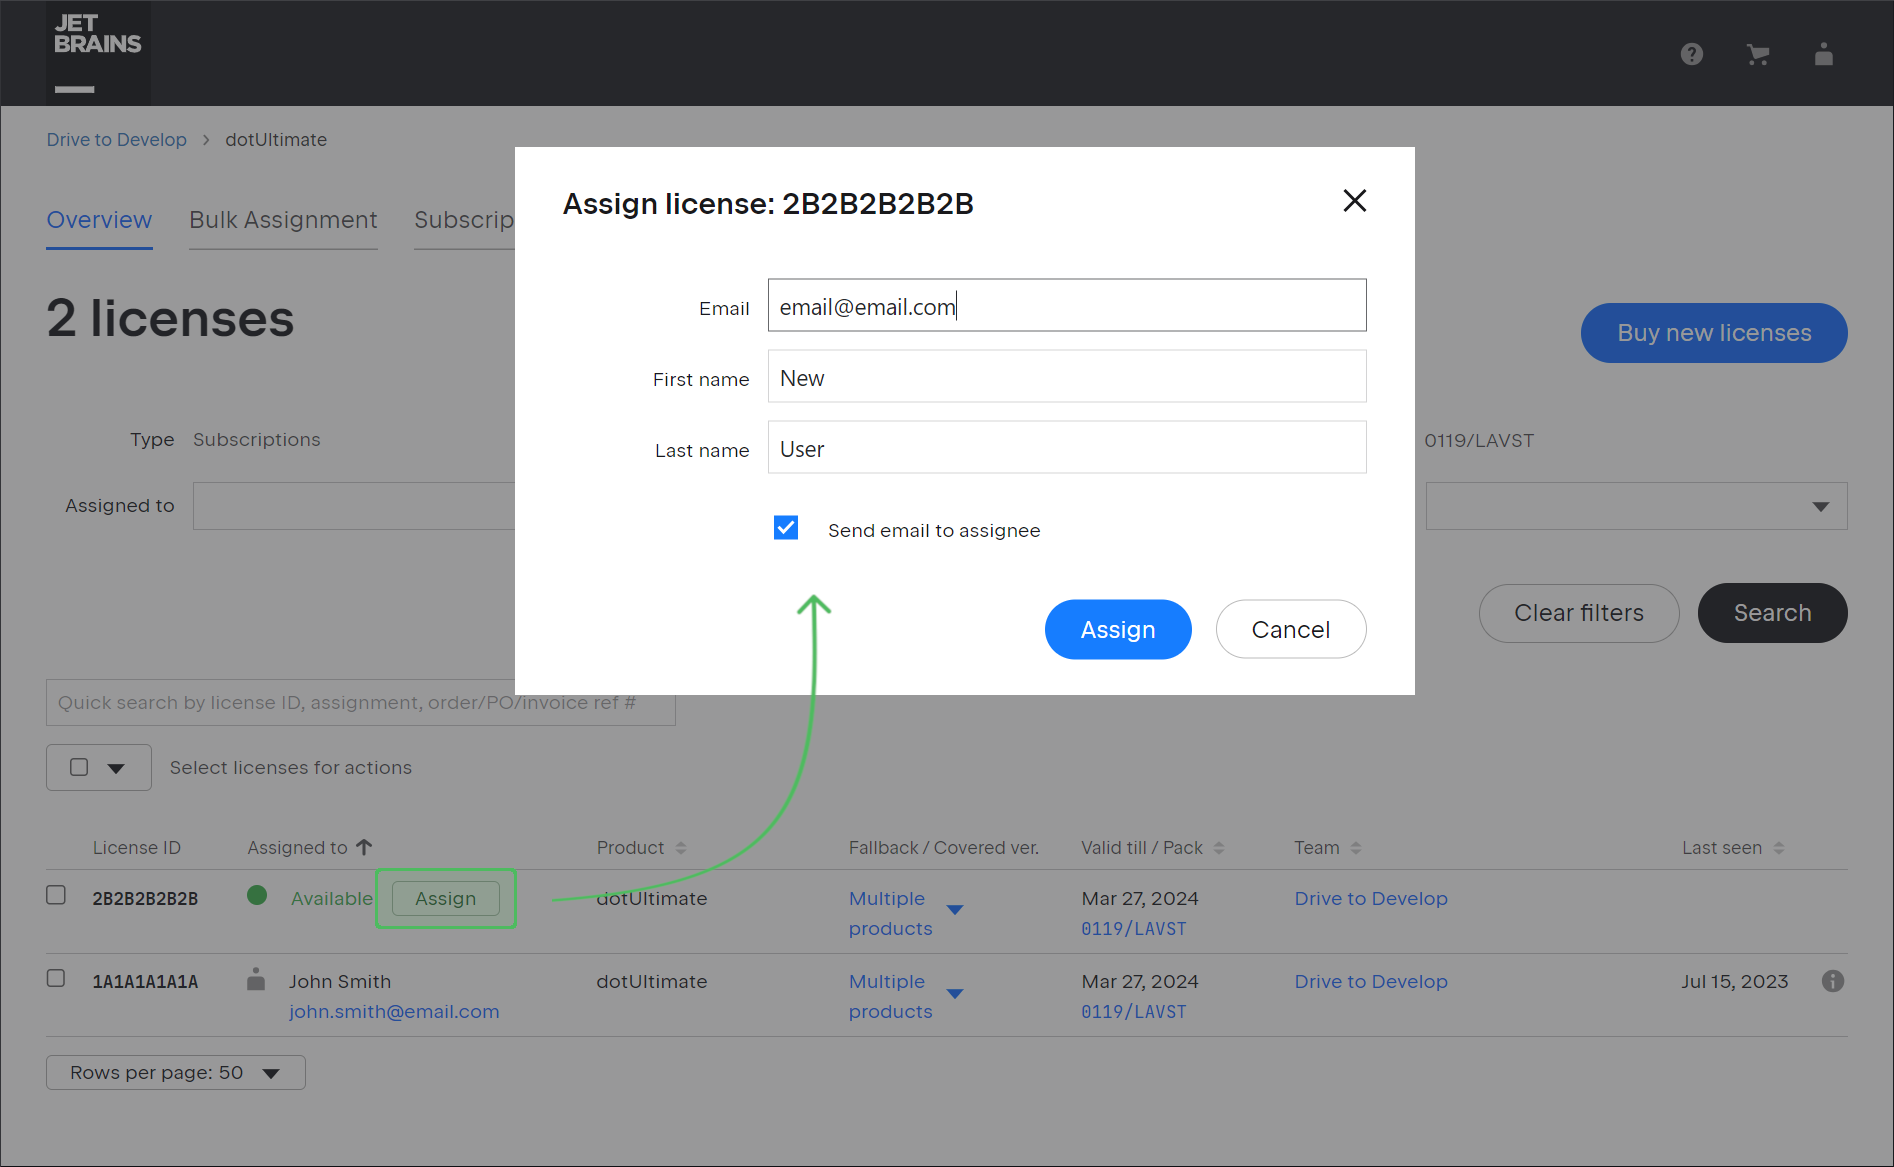Viewport: 1894px width, 1167px height.
Task: Uncheck Send email to assignee
Action: click(x=786, y=528)
